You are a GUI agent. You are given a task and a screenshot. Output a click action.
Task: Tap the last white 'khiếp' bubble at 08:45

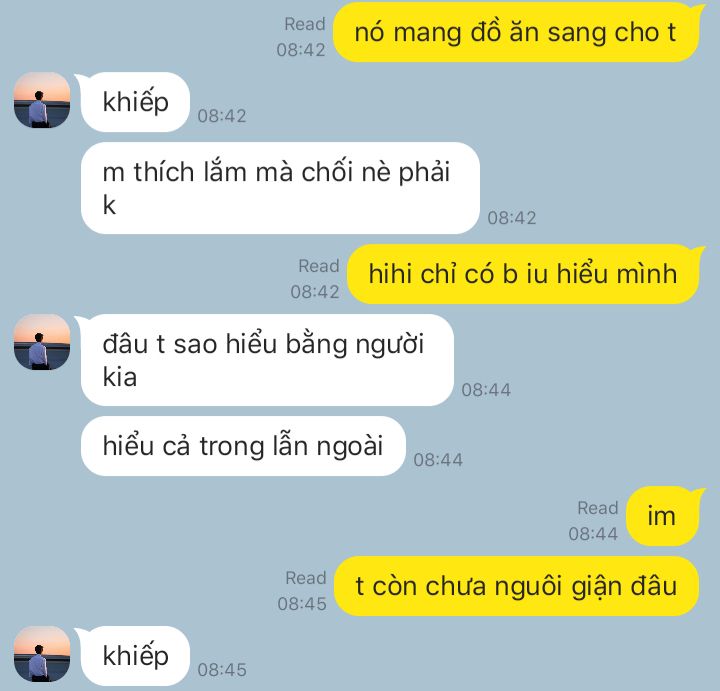[135, 656]
